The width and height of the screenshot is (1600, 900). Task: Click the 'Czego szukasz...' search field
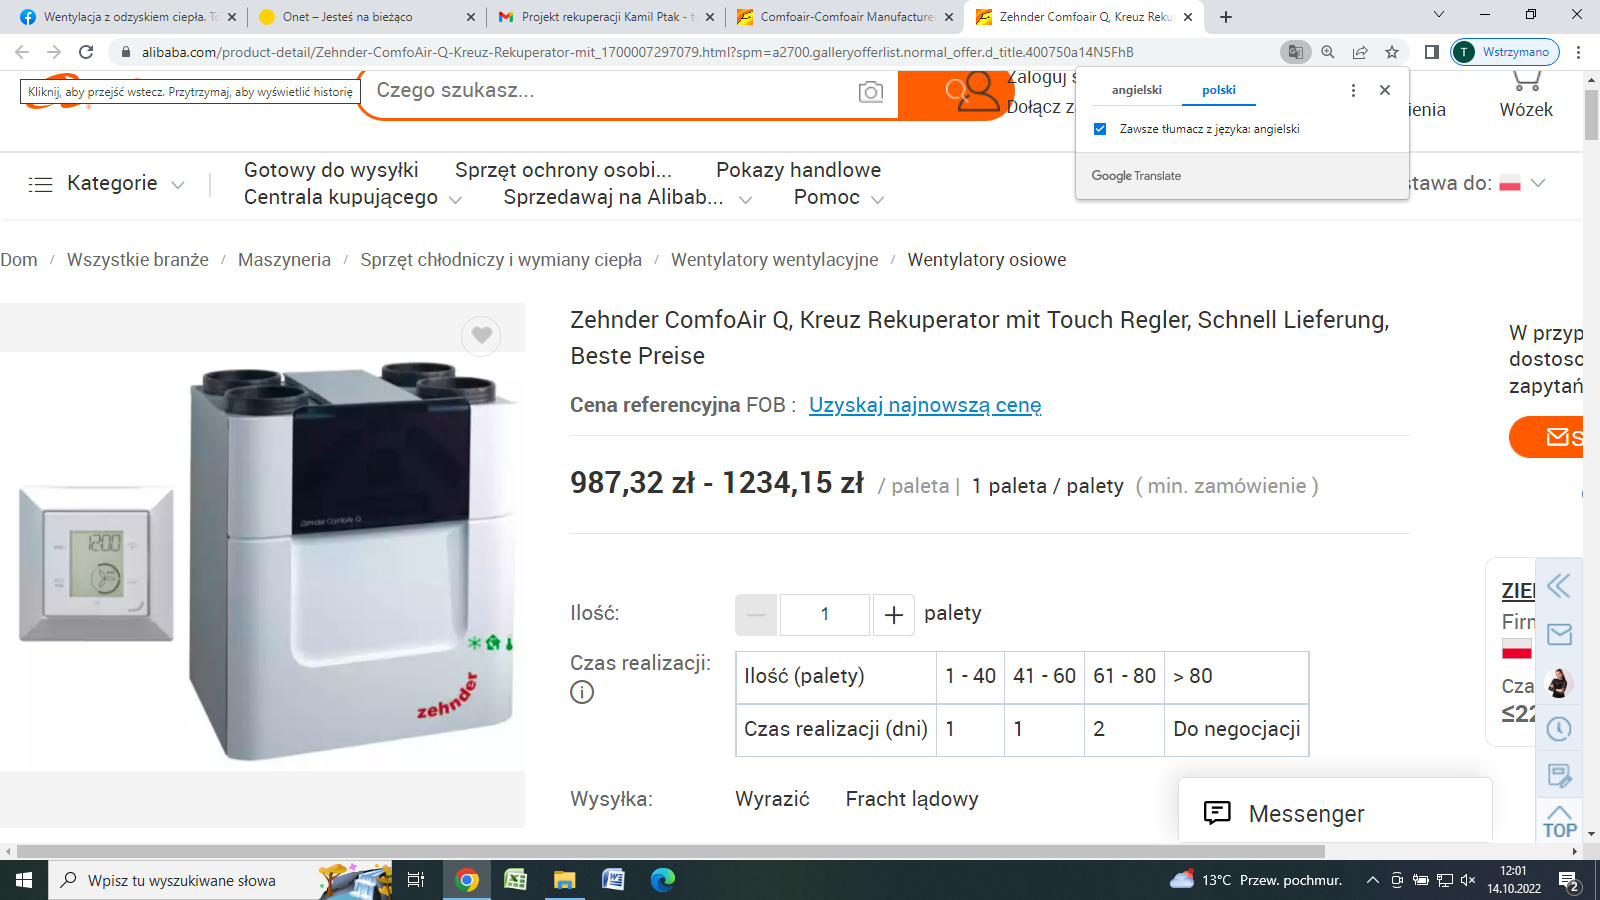[x=610, y=91]
